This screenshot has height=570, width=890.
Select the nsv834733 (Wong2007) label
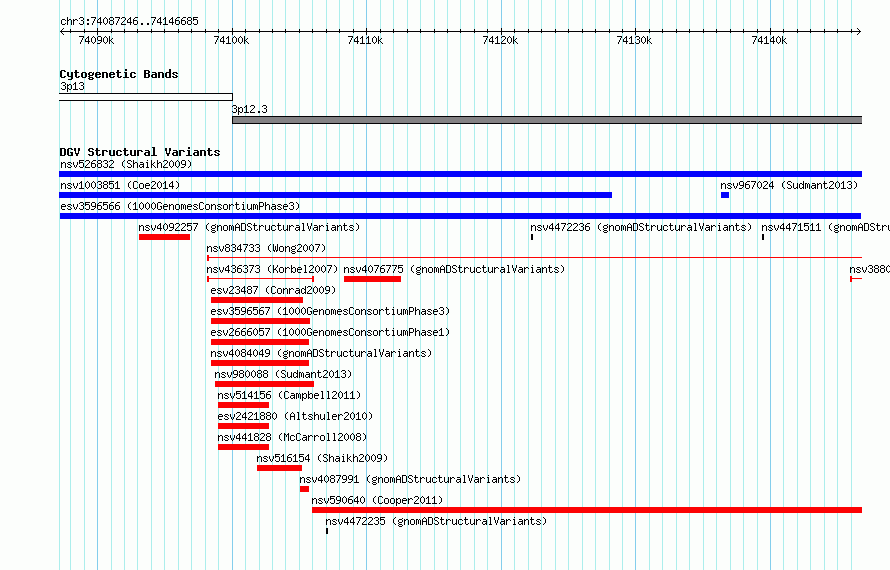pyautogui.click(x=266, y=248)
